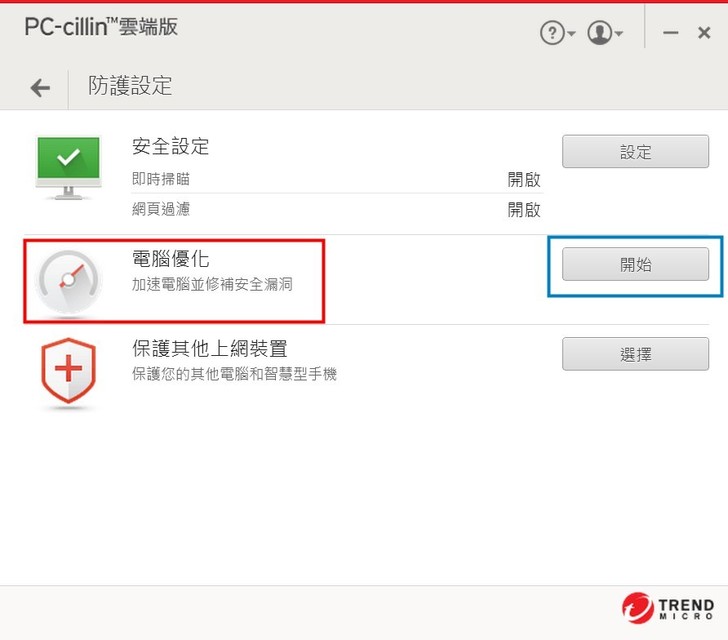This screenshot has width=728, height=640.
Task: Click the 即時掃瞄 row label
Action: click(x=161, y=179)
